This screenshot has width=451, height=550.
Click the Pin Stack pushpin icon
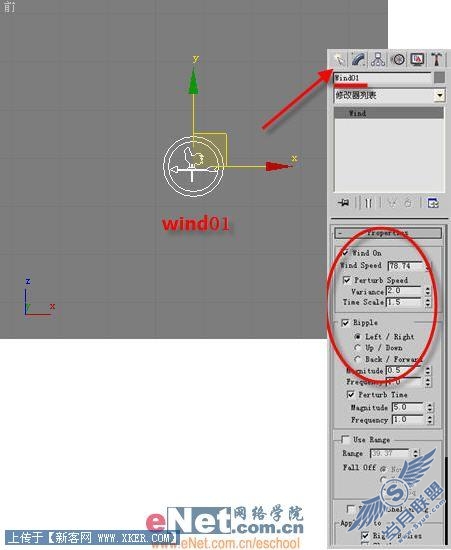pyautogui.click(x=344, y=203)
